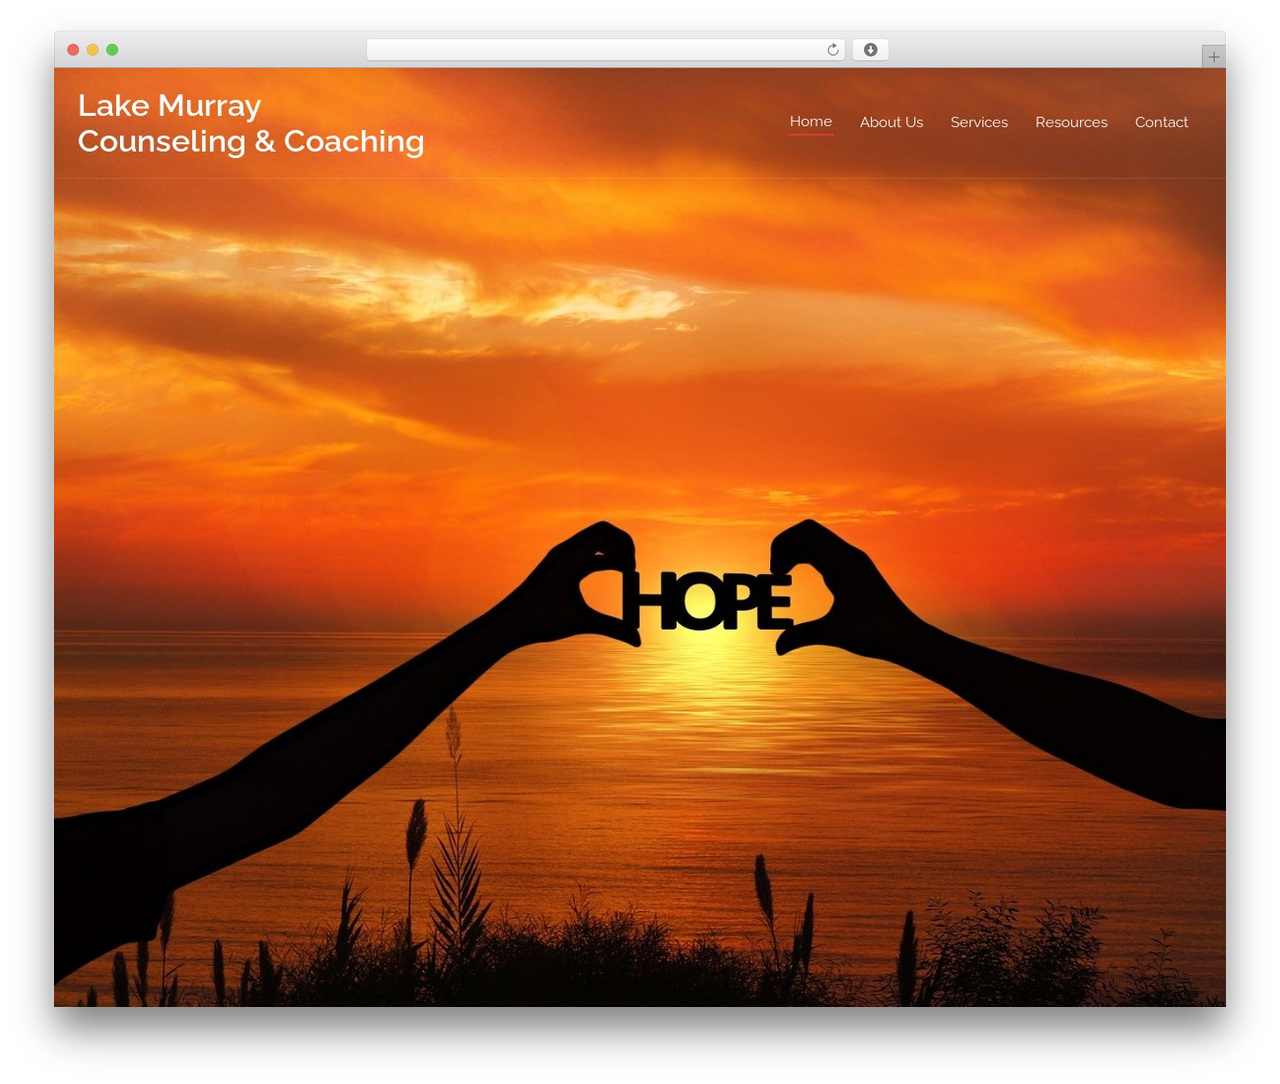This screenshot has height=1084, width=1280.
Task: Click the Lake Murray Counseling & Coaching title
Action: click(x=251, y=123)
